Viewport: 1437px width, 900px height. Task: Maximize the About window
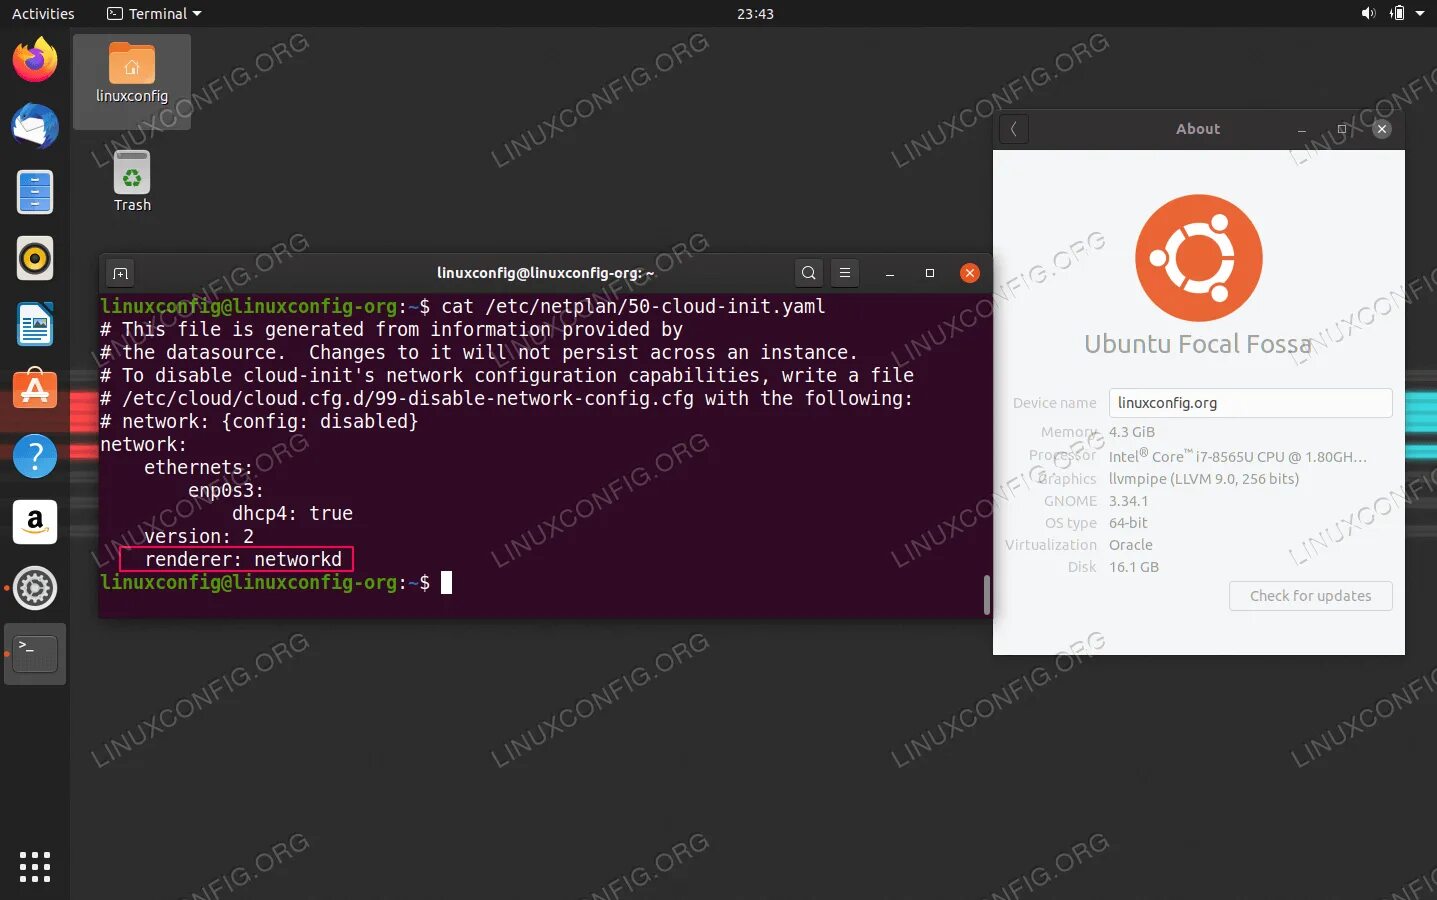[x=1342, y=129]
